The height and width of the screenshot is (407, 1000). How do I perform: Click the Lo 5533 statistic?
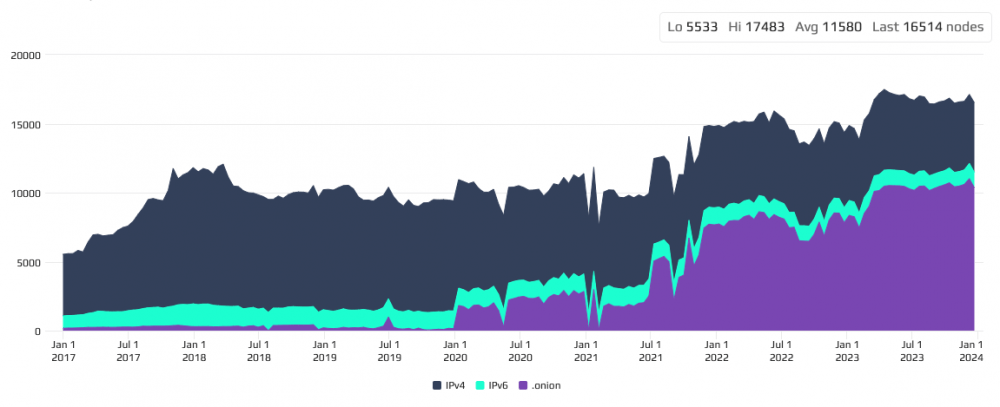point(692,27)
